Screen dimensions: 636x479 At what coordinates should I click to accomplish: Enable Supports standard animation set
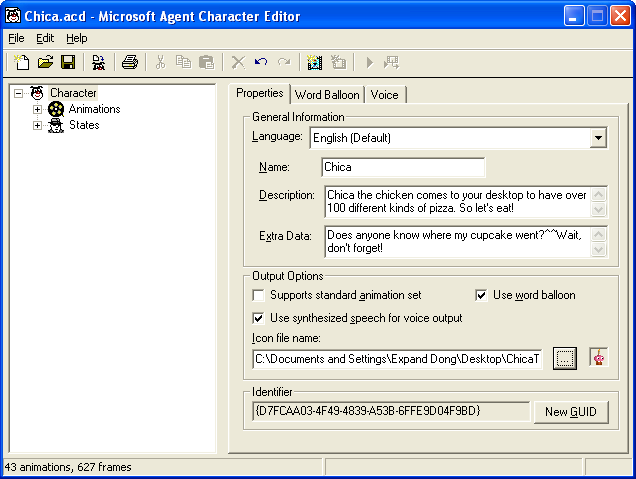259,295
